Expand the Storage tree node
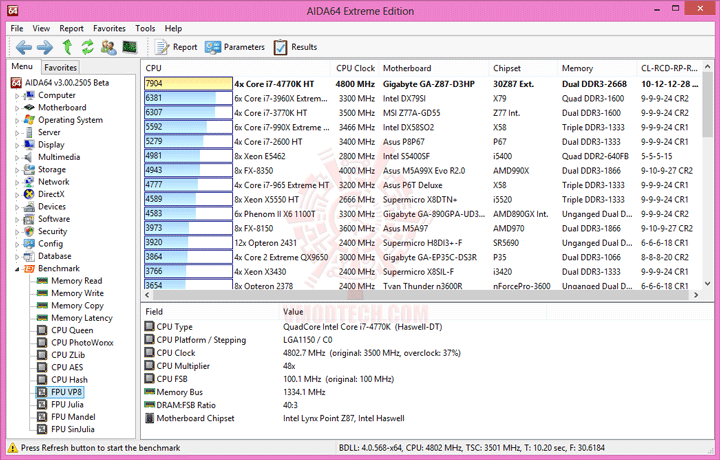The height and width of the screenshot is (460, 720). (17, 170)
